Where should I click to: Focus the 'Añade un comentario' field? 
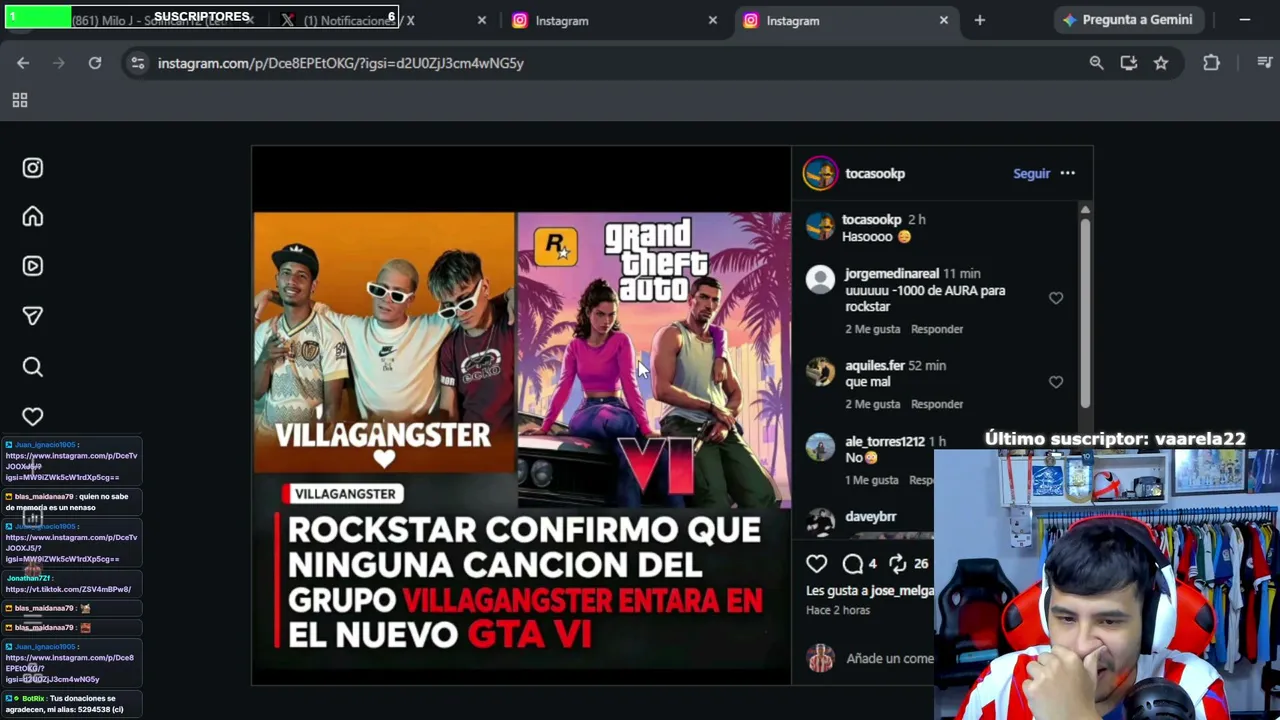pyautogui.click(x=890, y=659)
